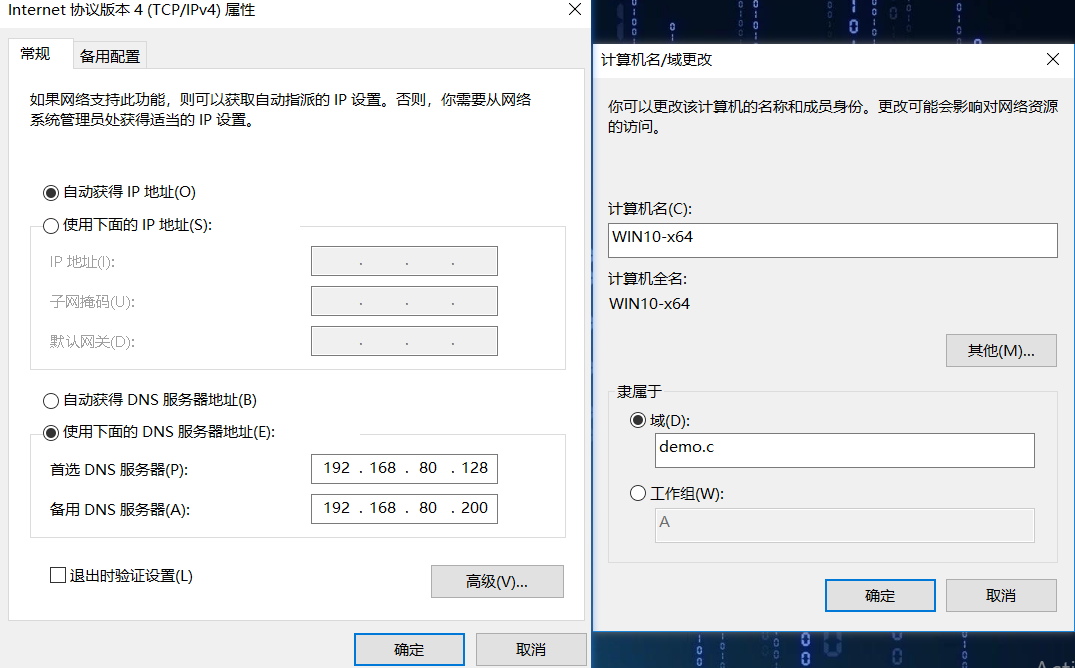Close the TCP/IPv4 properties dialog

click(x=575, y=10)
